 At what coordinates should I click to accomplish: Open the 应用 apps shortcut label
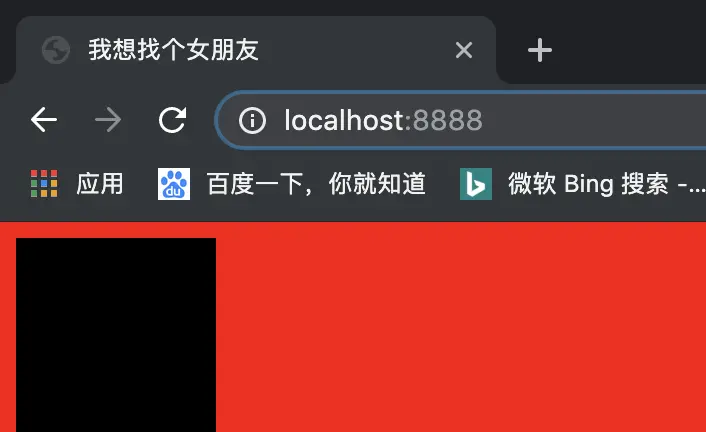(x=100, y=184)
